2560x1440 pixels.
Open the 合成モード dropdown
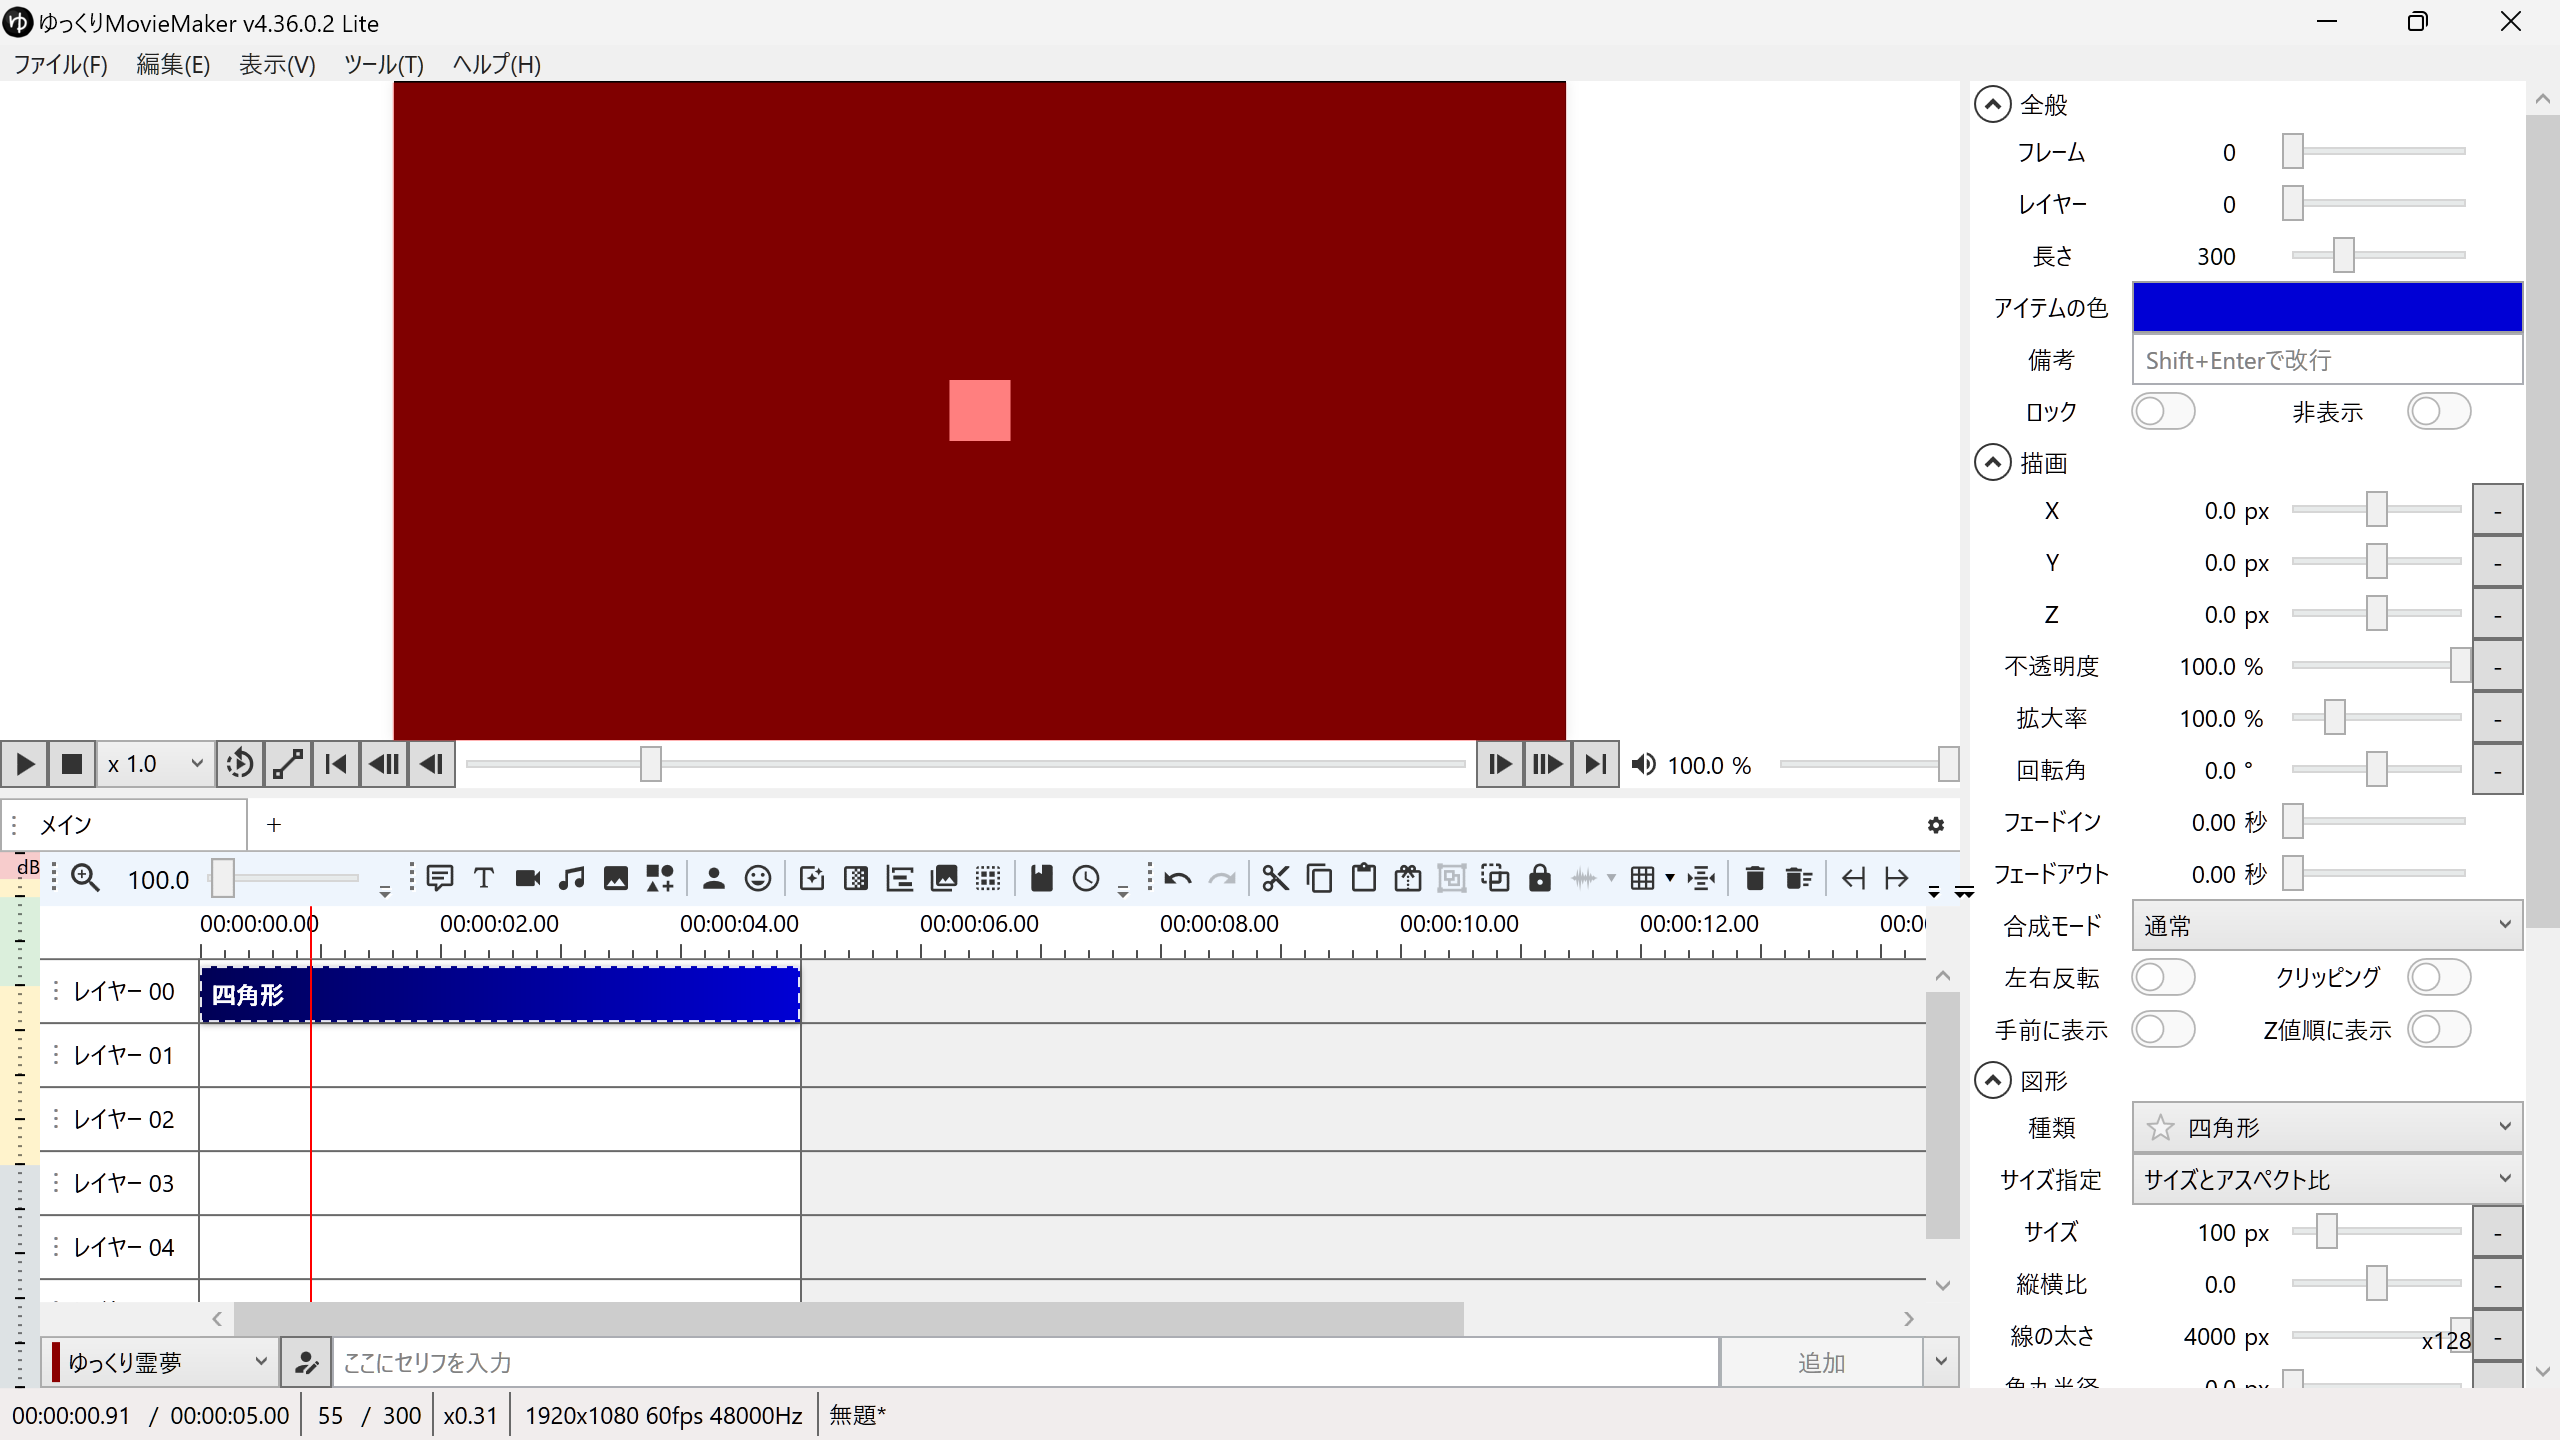[x=2326, y=926]
